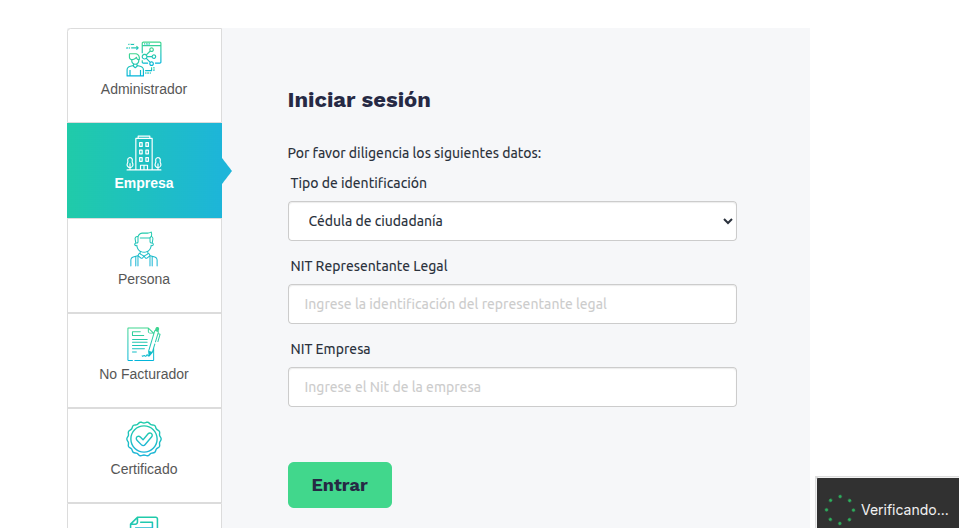
Task: Click the Persona avatar icon
Action: click(144, 249)
